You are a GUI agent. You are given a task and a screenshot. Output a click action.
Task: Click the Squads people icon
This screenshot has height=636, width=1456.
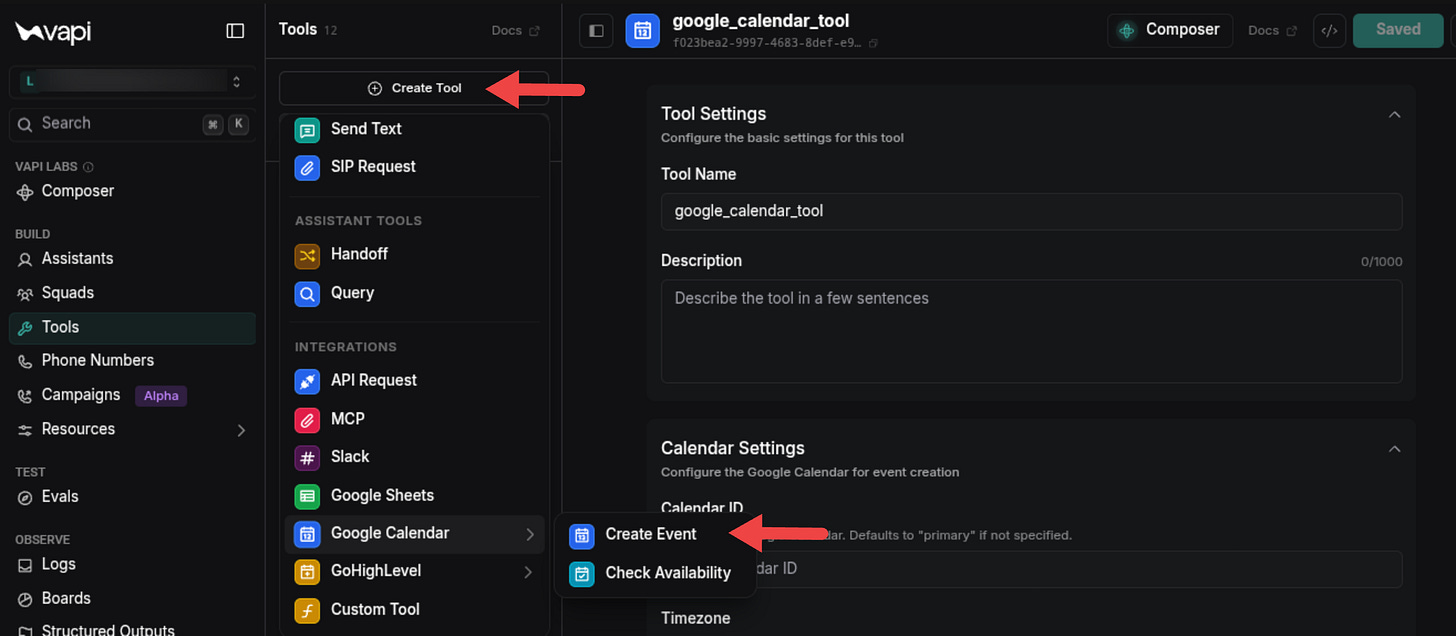pos(25,294)
